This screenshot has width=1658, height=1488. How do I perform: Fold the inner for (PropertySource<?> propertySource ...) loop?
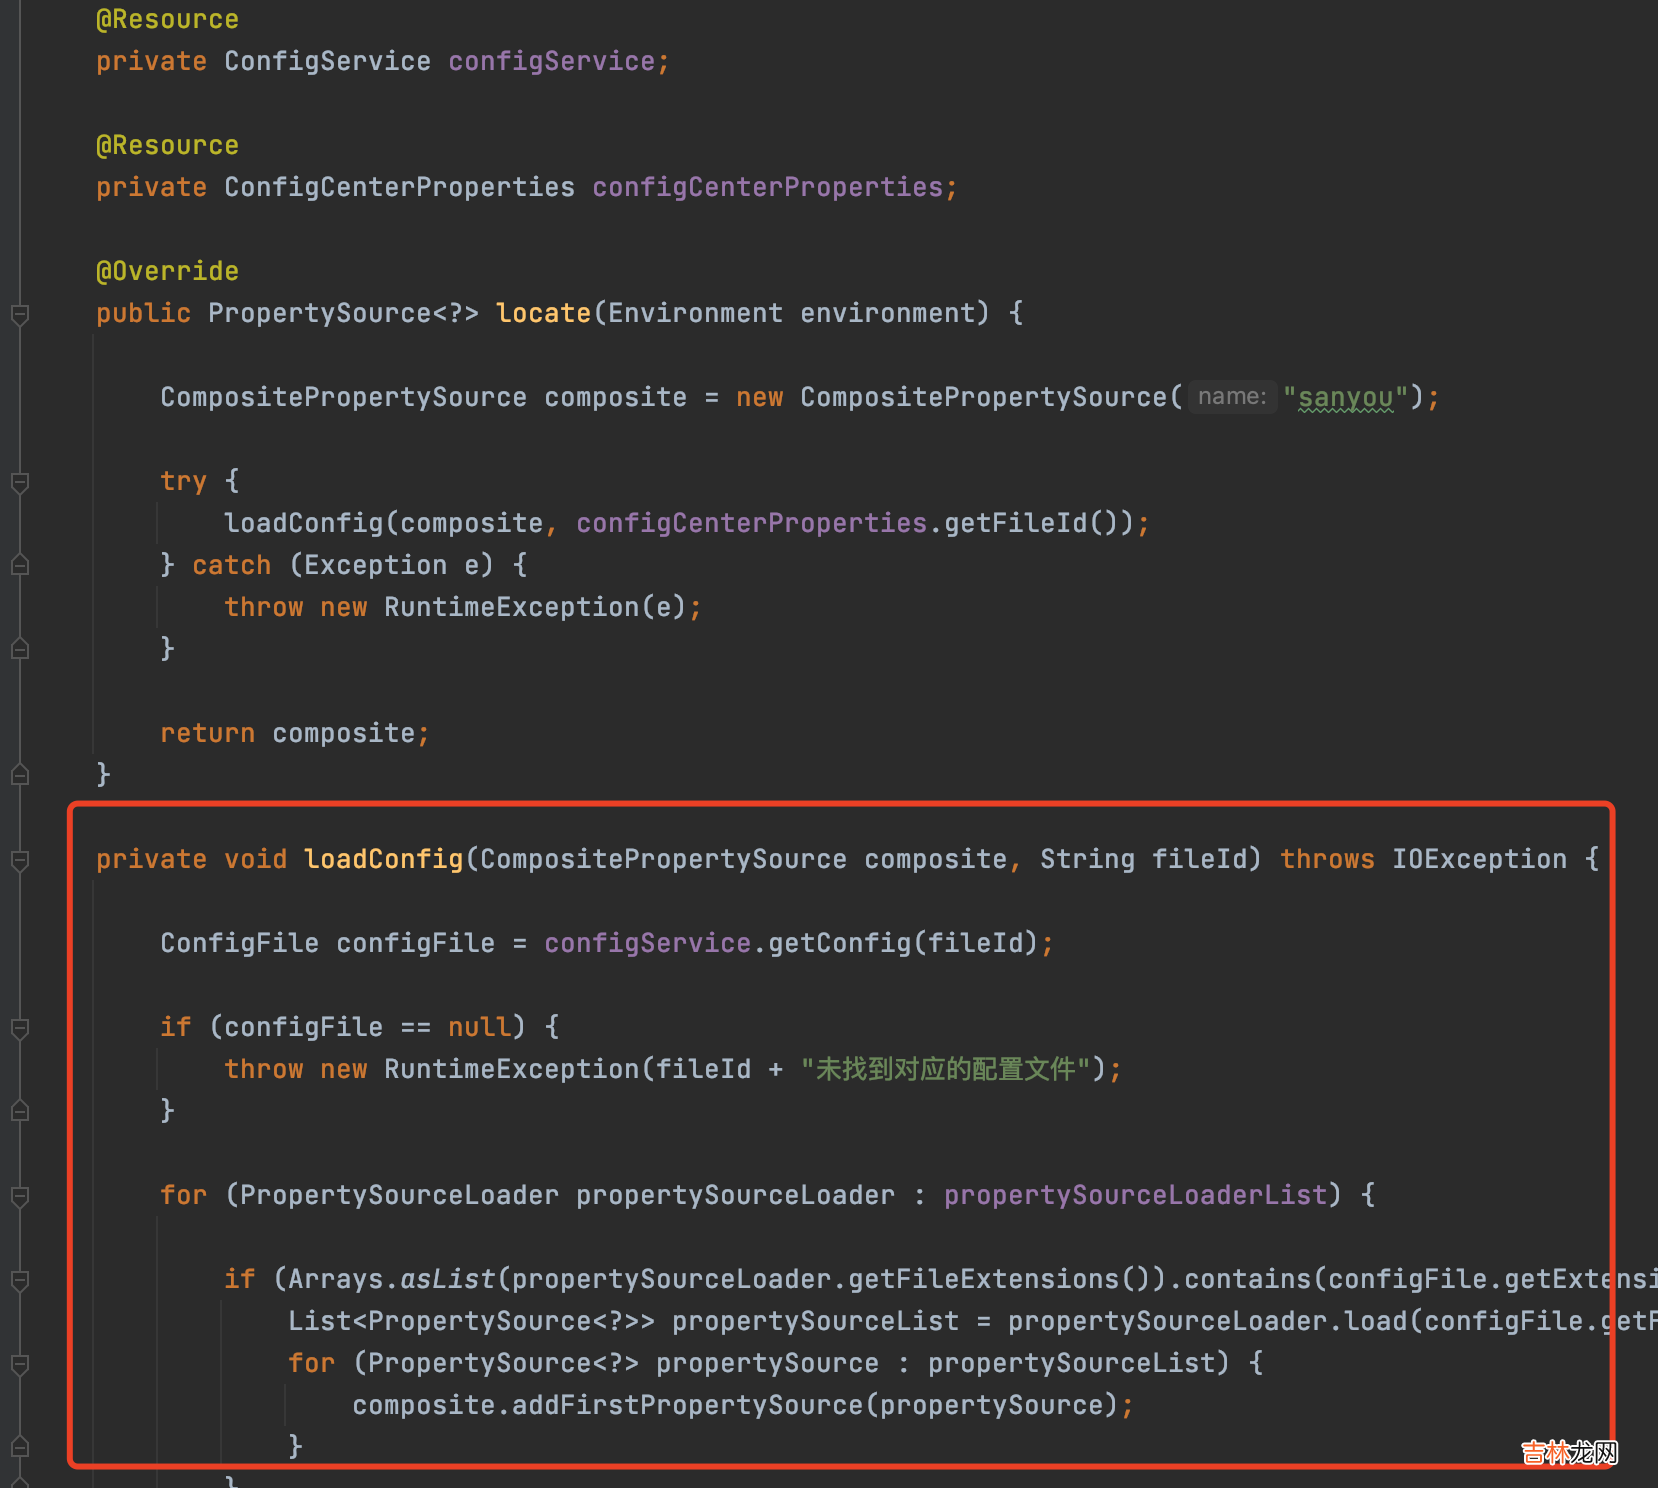click(19, 1364)
